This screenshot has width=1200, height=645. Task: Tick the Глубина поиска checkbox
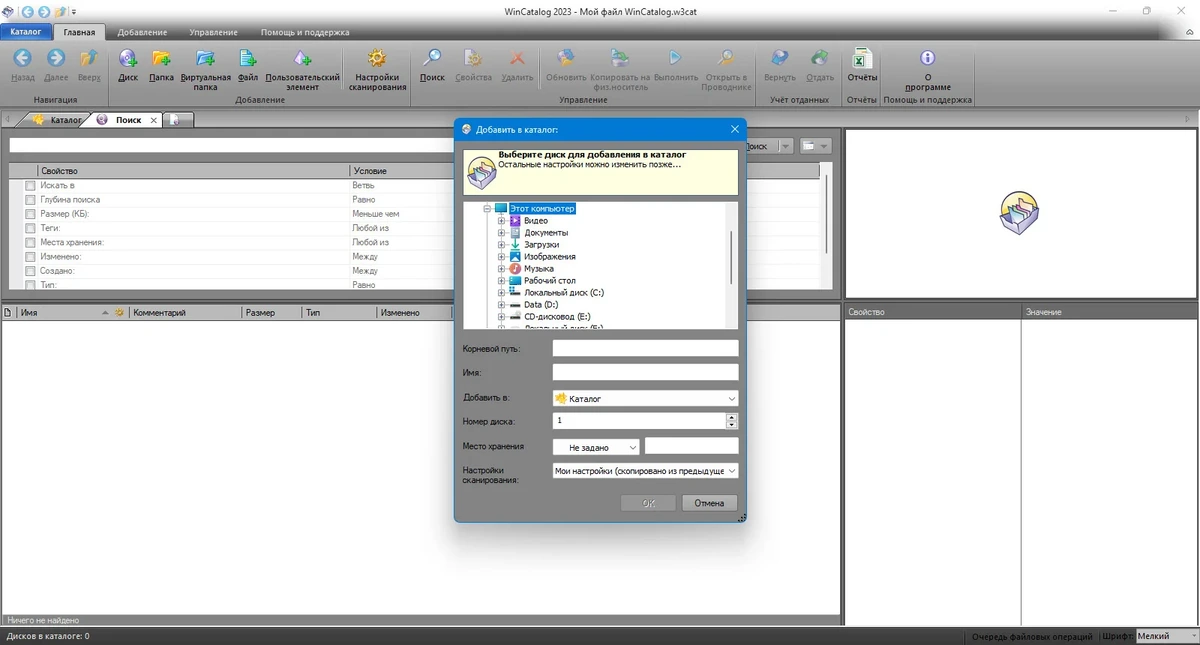[30, 200]
